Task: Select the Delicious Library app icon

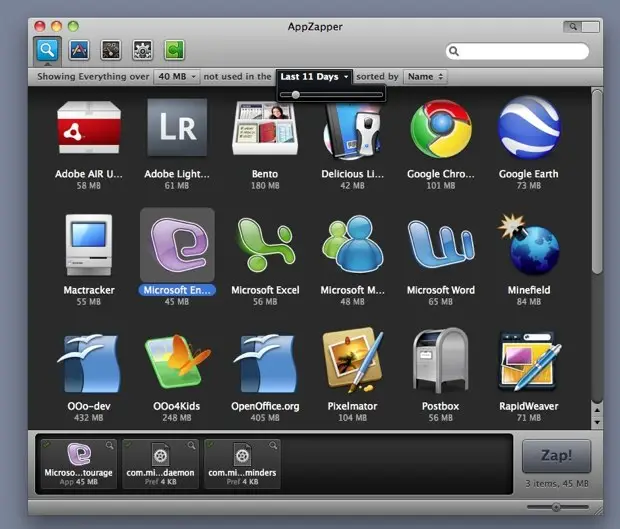Action: tap(352, 130)
